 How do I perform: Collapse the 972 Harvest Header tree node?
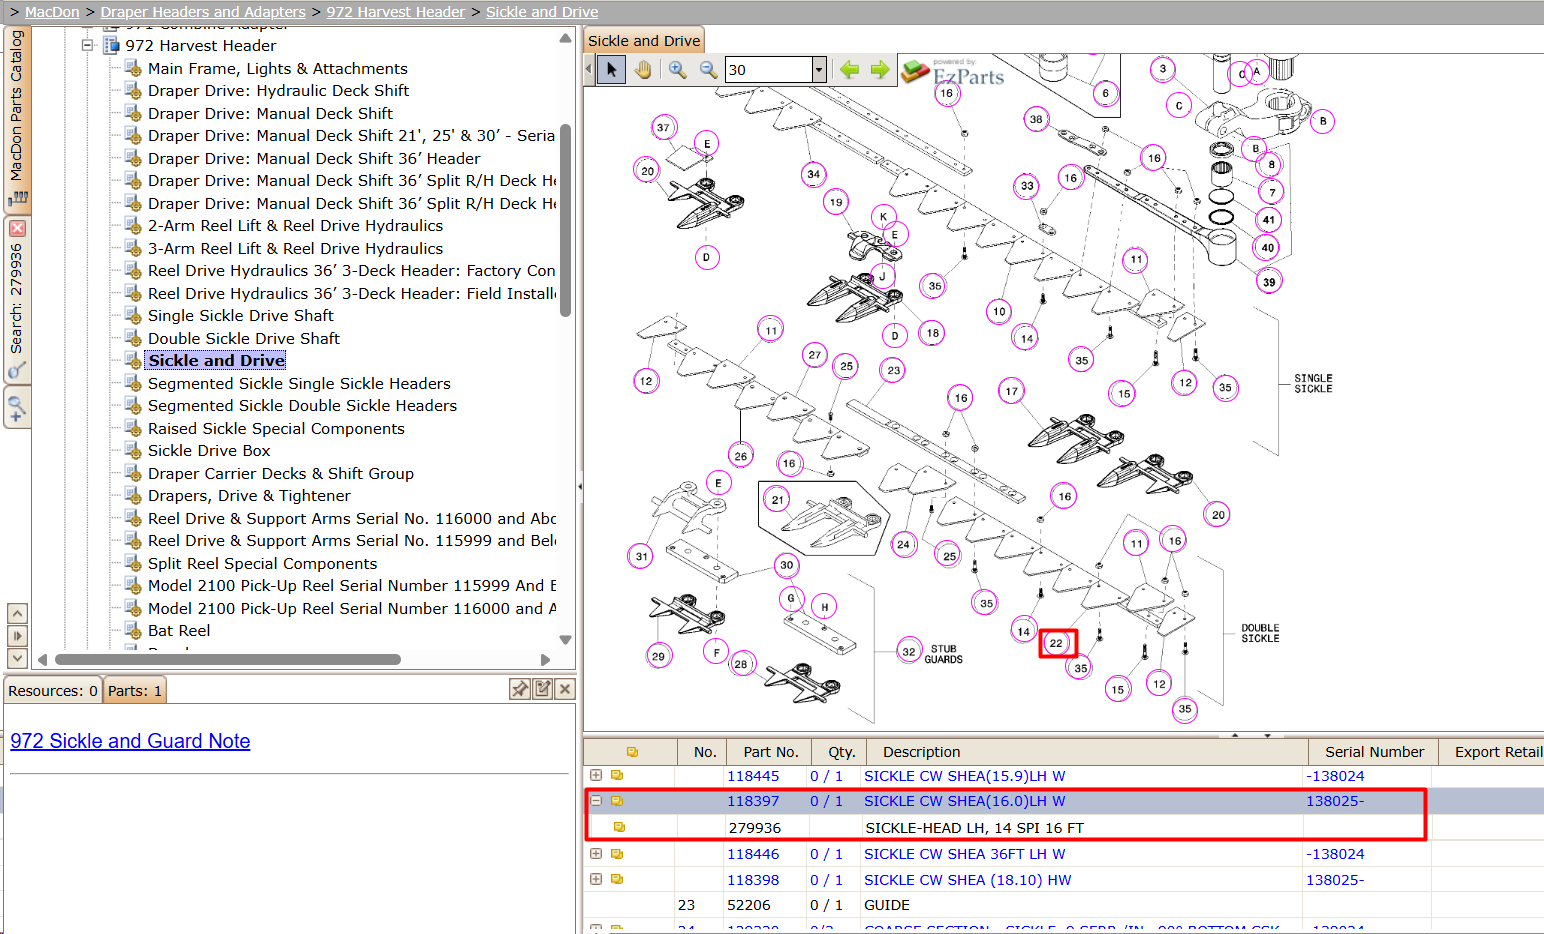coord(87,45)
